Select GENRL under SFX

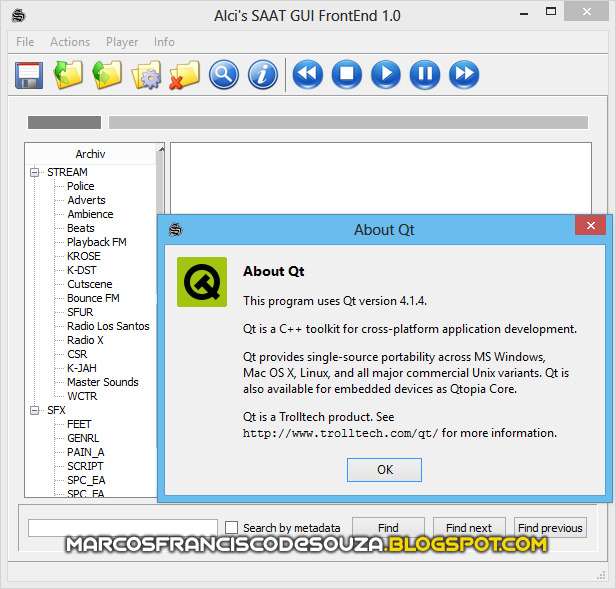pos(83,438)
